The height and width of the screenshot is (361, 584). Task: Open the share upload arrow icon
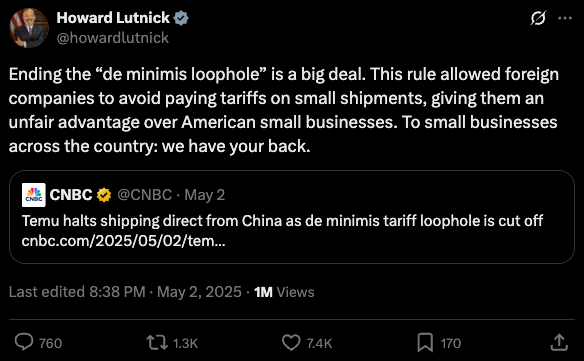pos(559,342)
